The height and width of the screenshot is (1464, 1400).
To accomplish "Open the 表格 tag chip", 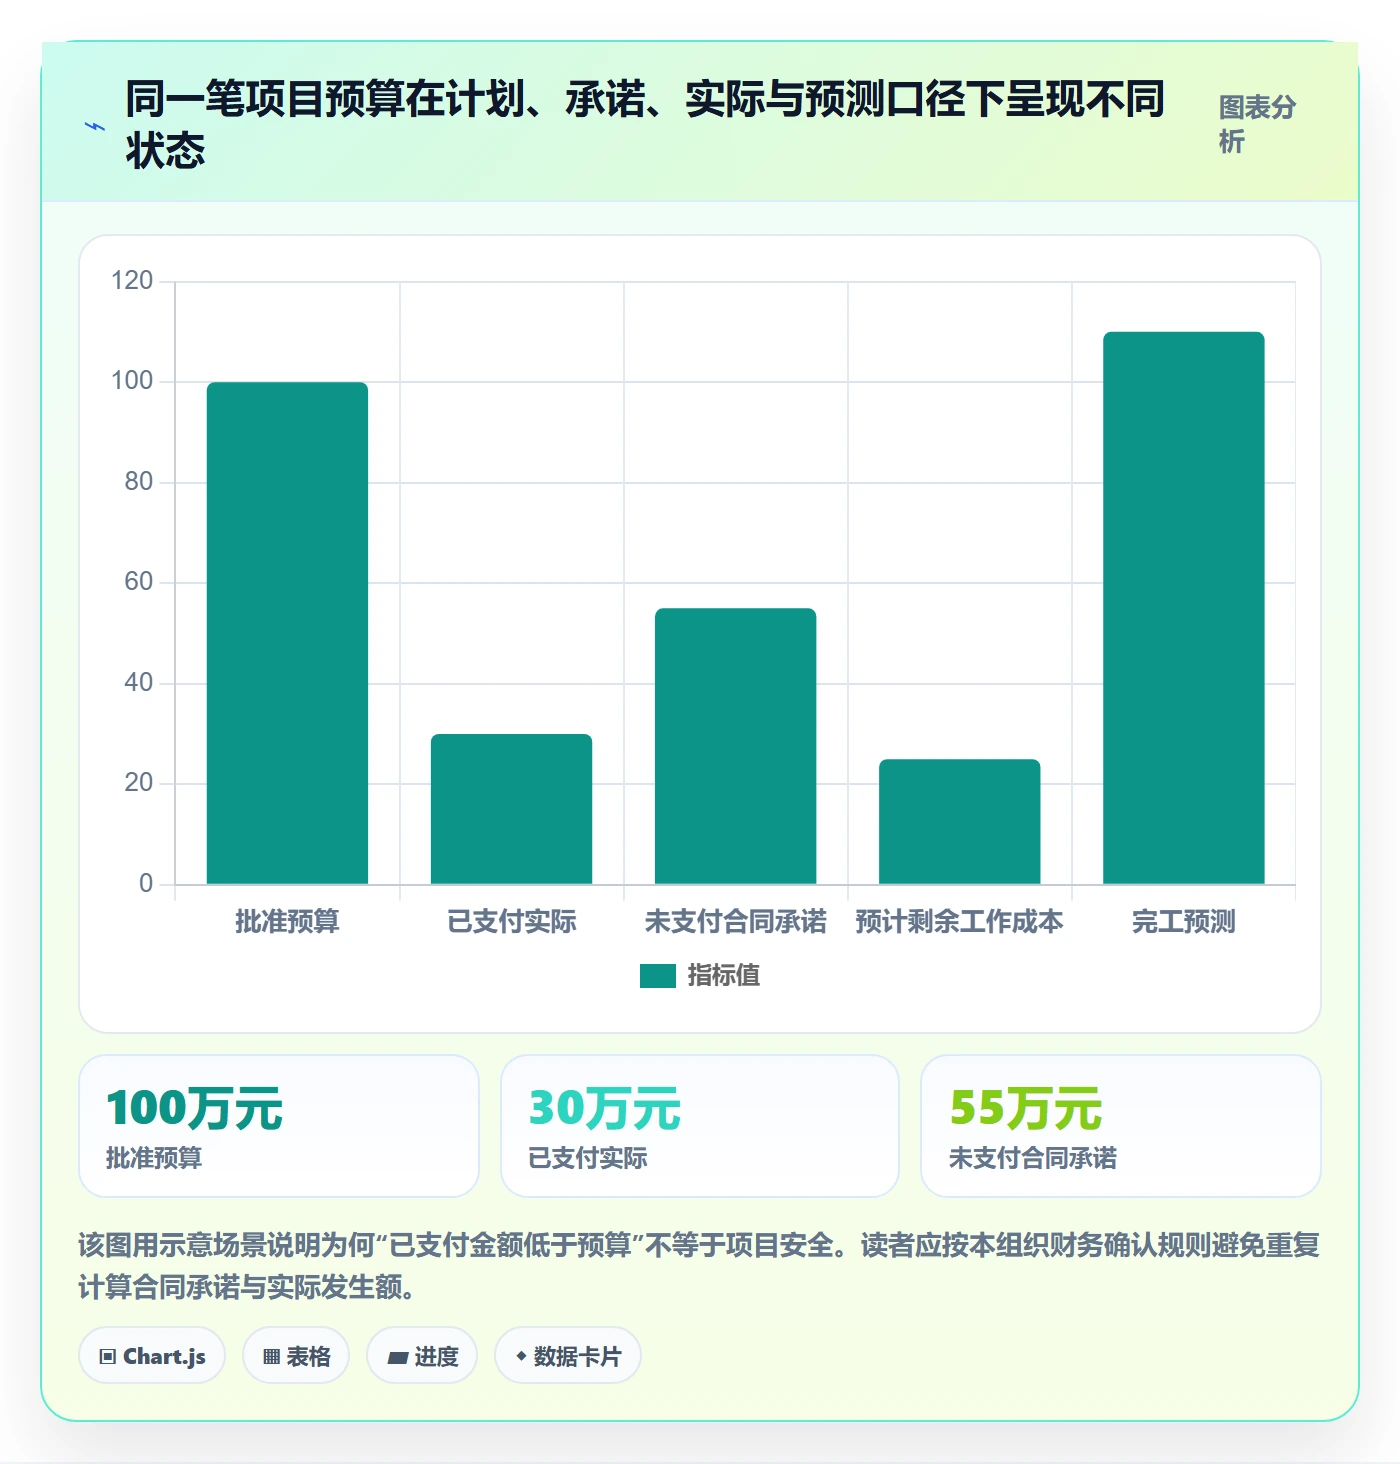I will [x=296, y=1356].
